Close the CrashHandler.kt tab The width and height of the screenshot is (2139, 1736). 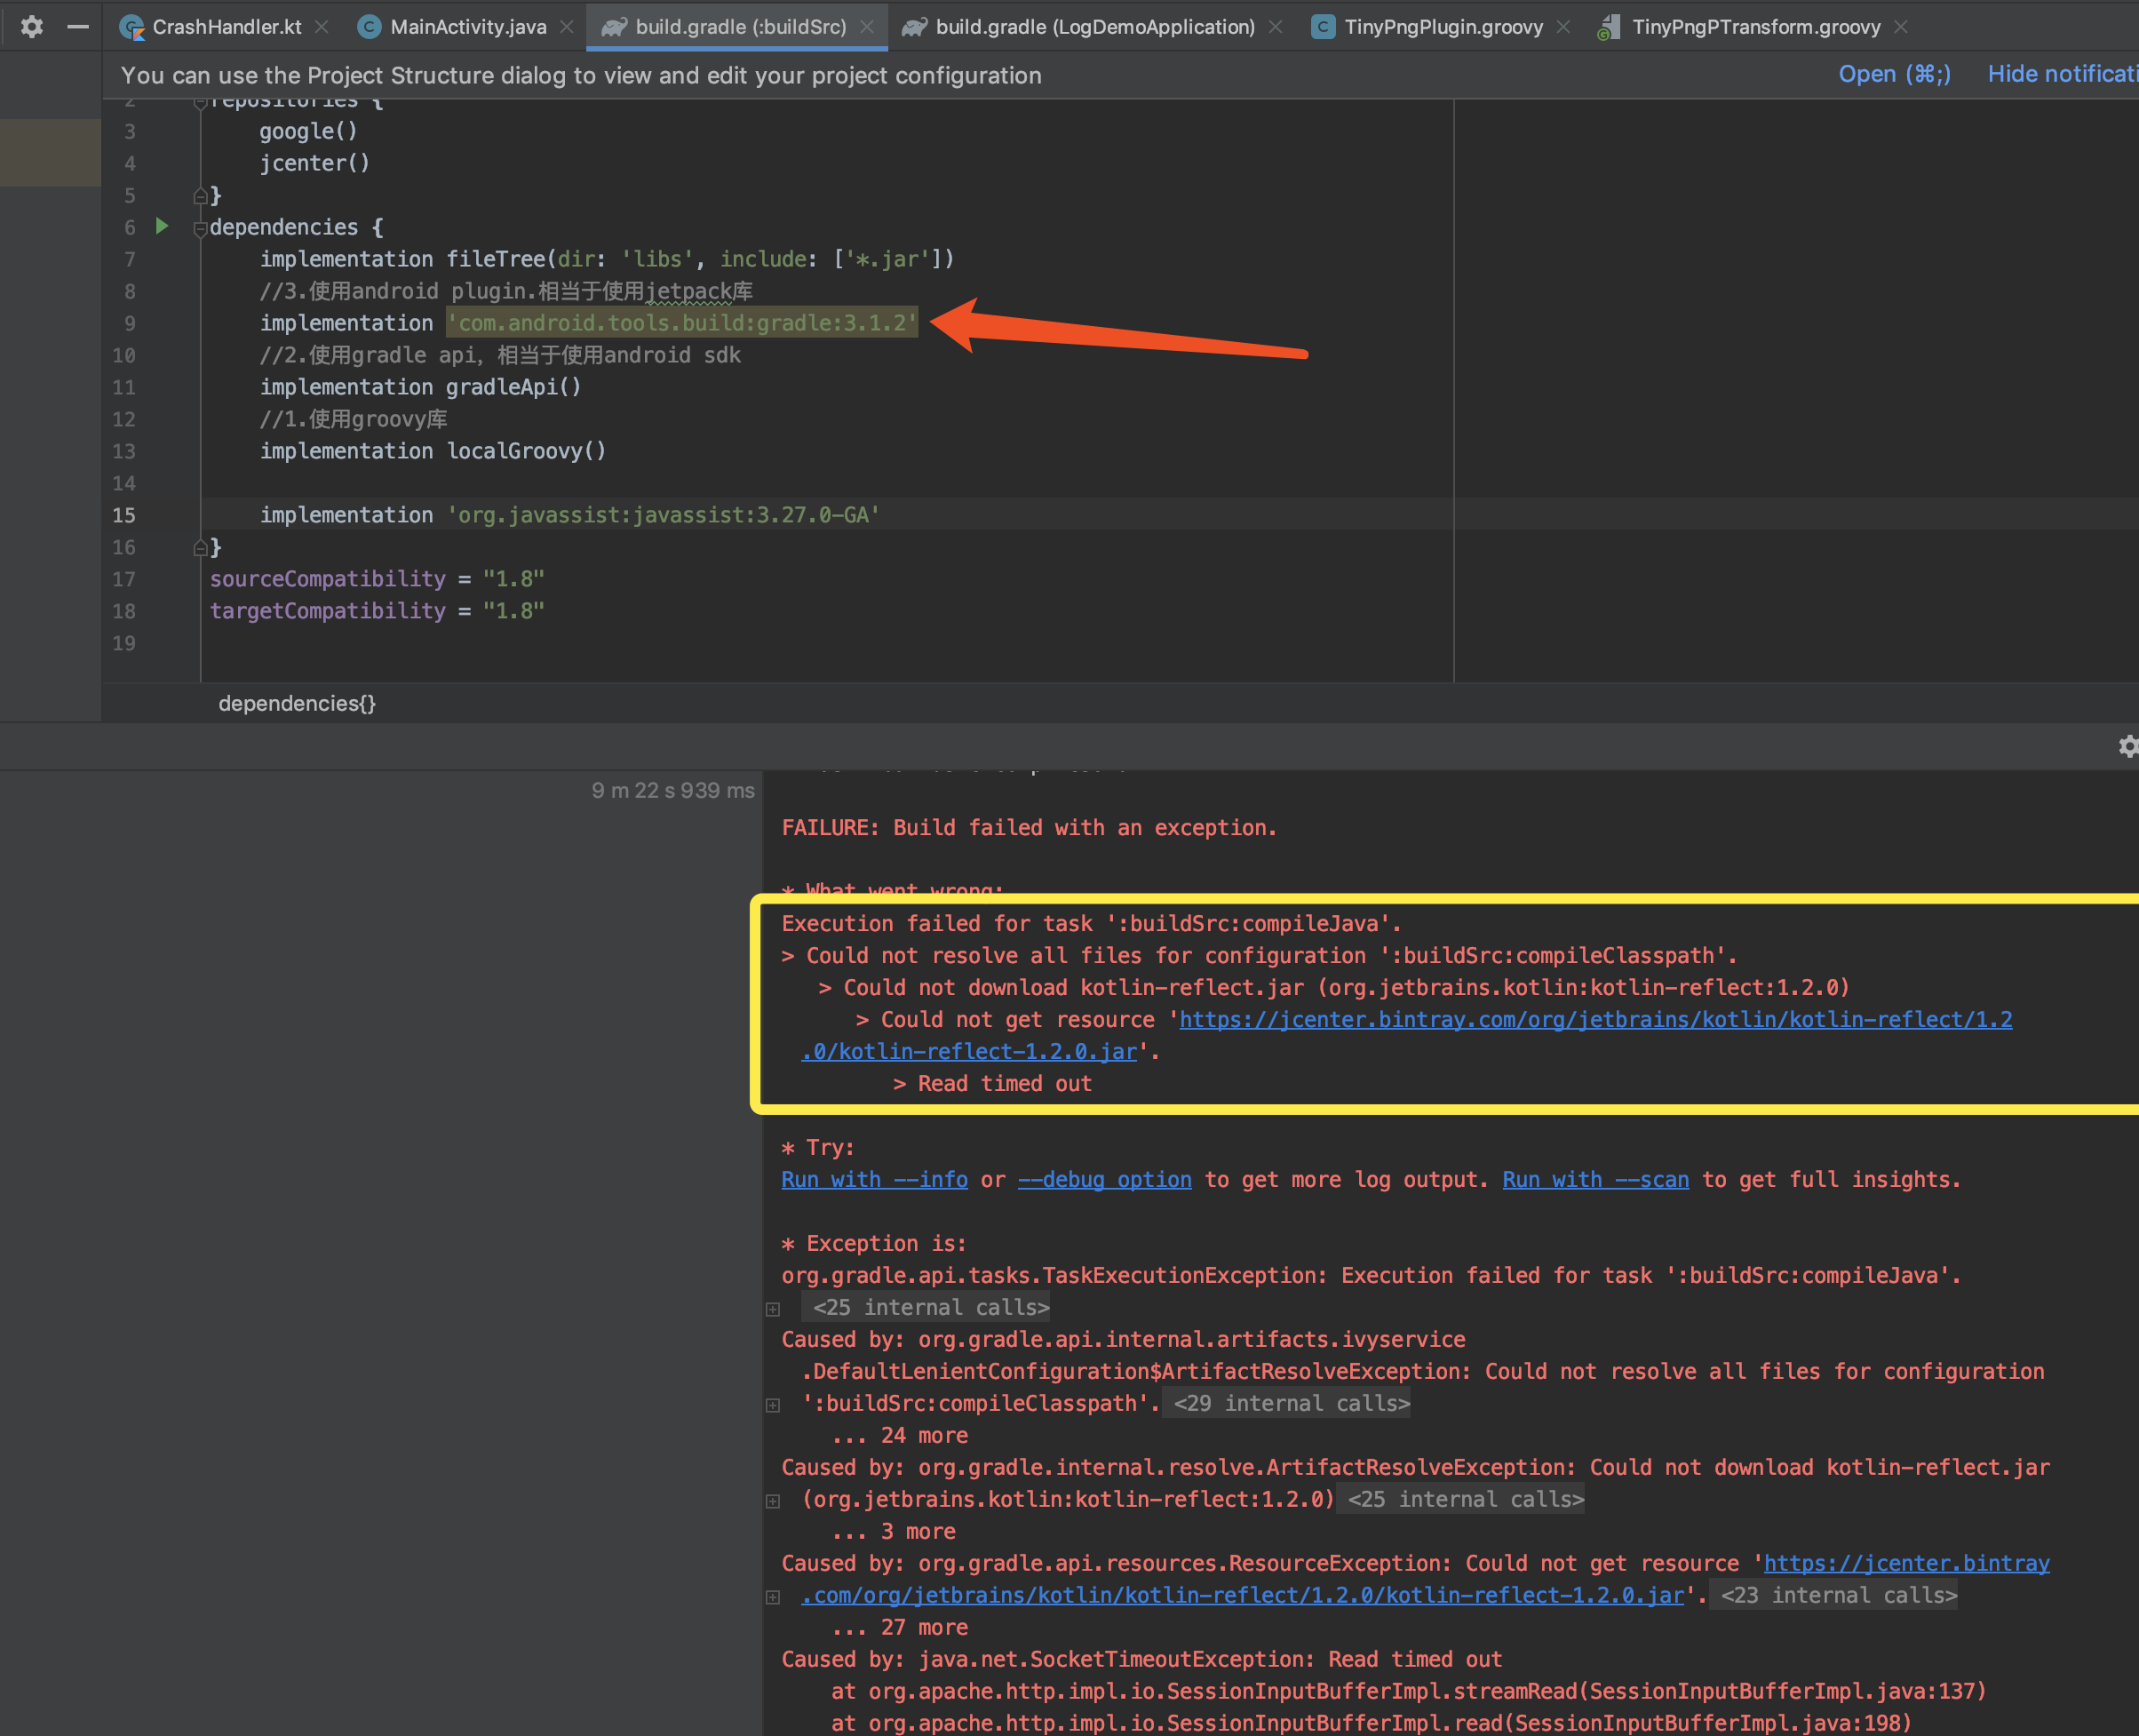pos(322,27)
